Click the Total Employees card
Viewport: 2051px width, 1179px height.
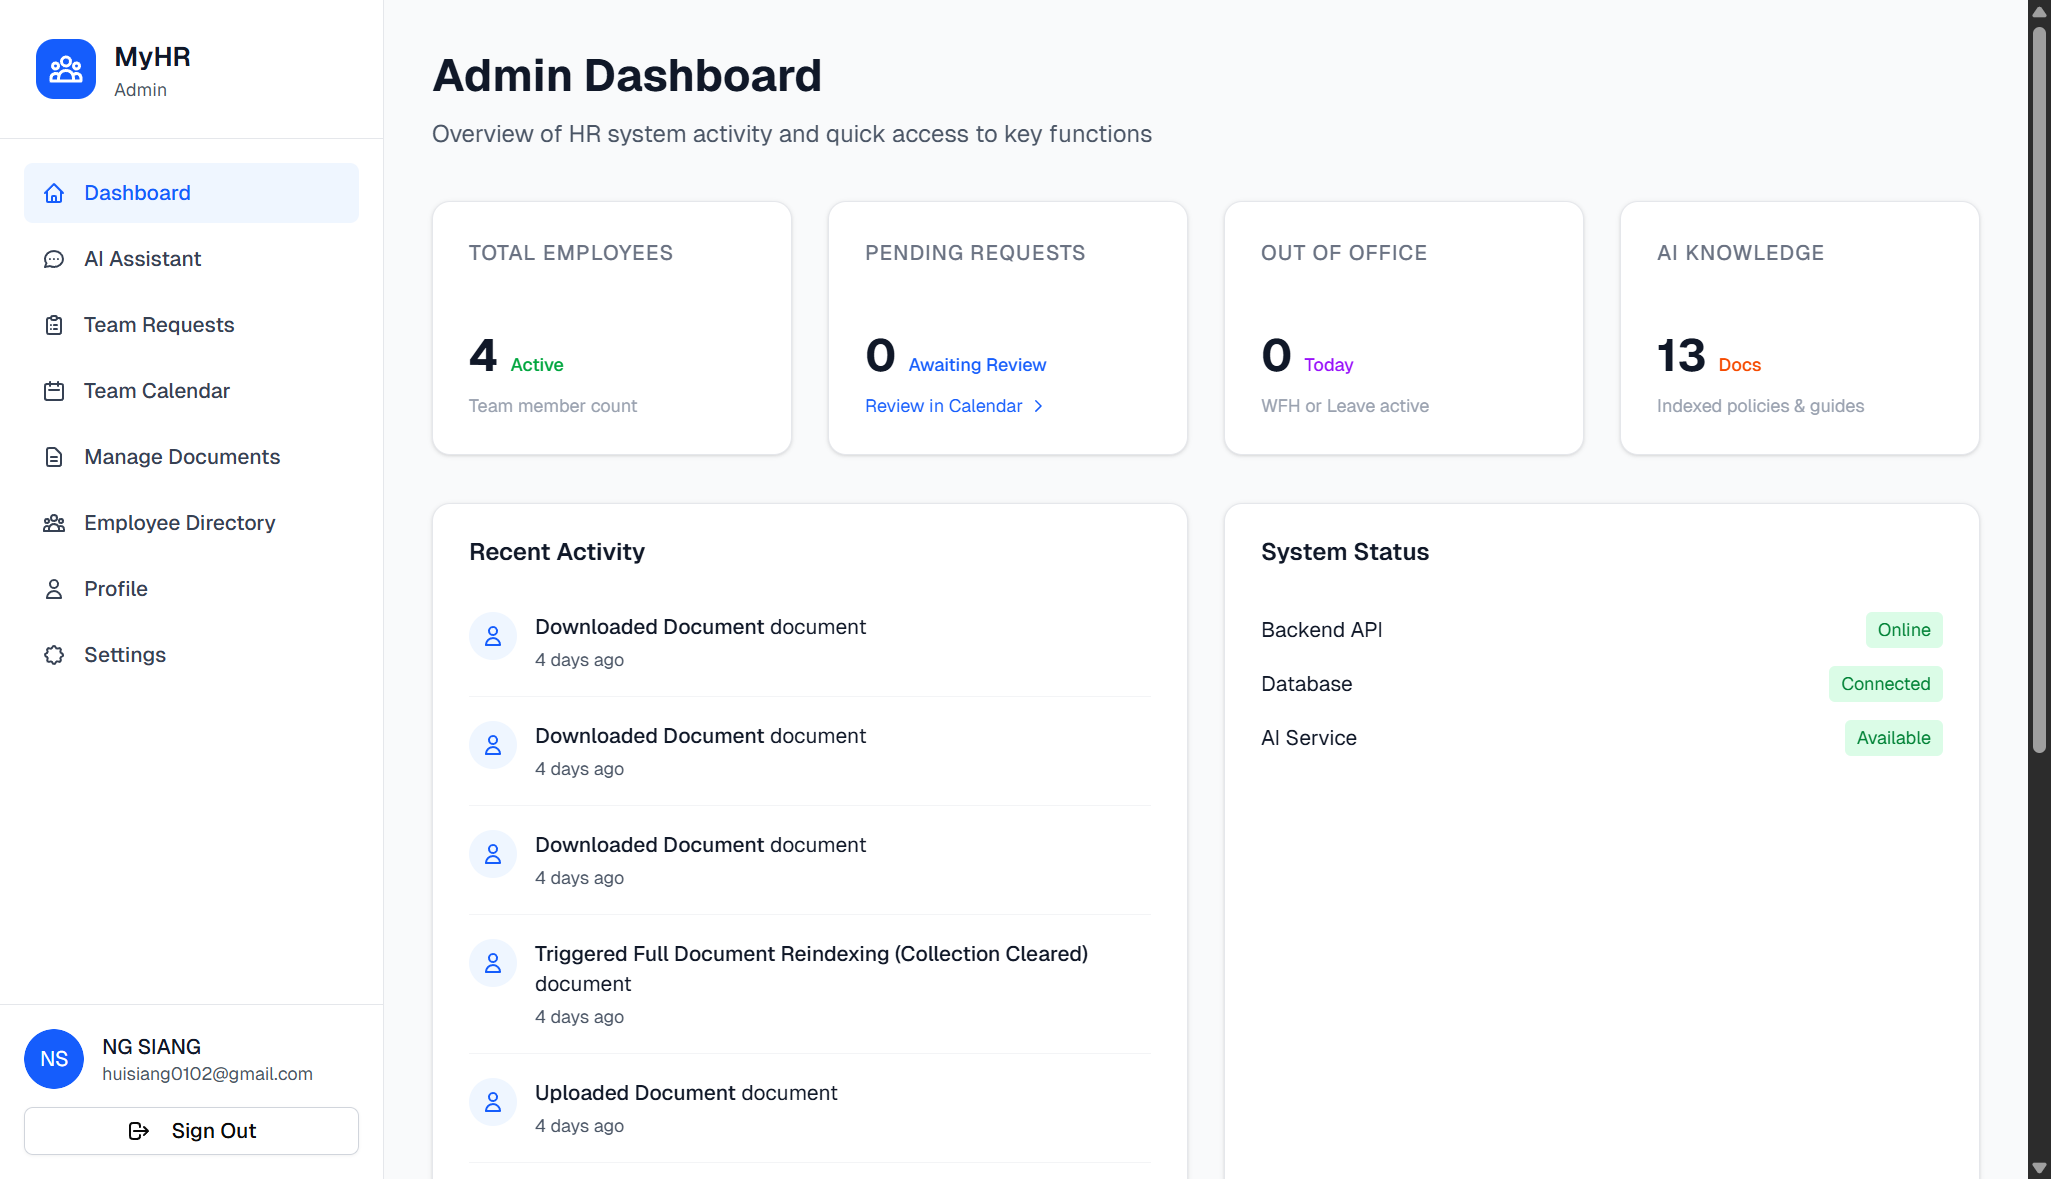pyautogui.click(x=611, y=328)
